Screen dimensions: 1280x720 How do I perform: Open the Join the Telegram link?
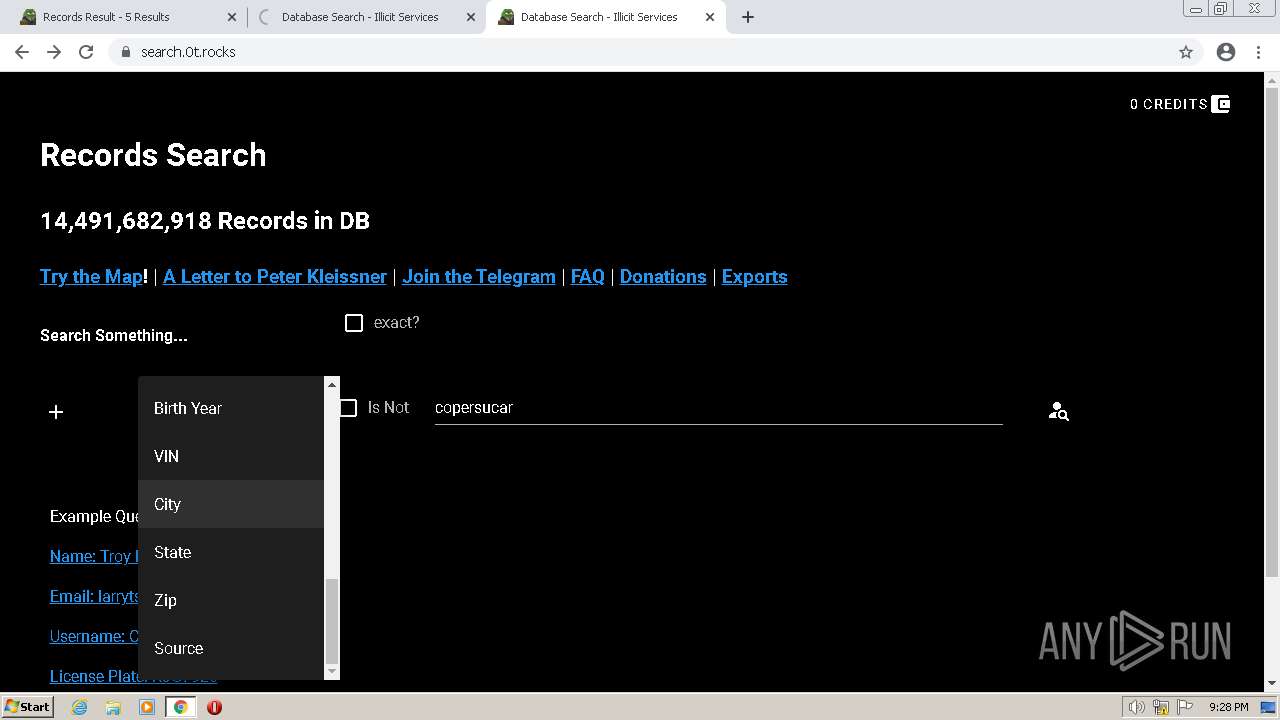coord(479,277)
